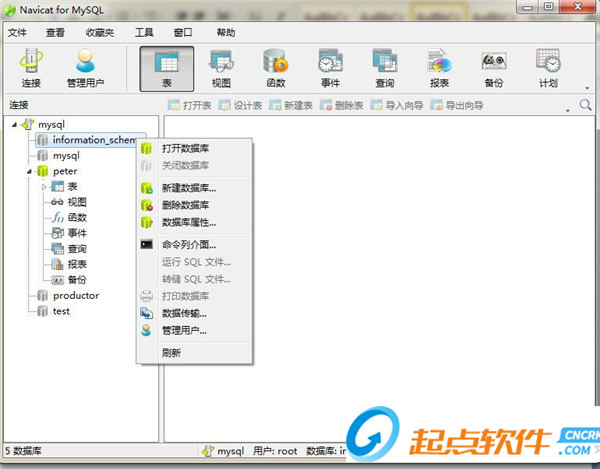Select the information_schema database
600x469 pixels.
pos(90,140)
